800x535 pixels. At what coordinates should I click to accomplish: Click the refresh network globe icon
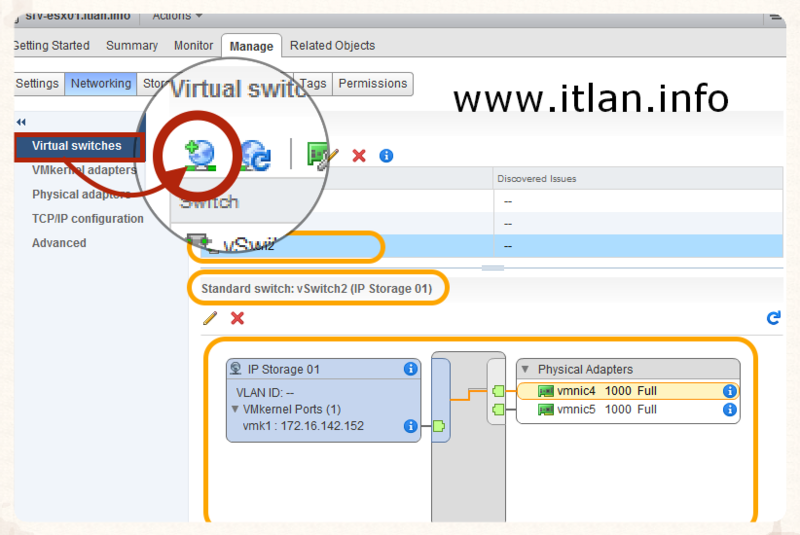tap(254, 155)
